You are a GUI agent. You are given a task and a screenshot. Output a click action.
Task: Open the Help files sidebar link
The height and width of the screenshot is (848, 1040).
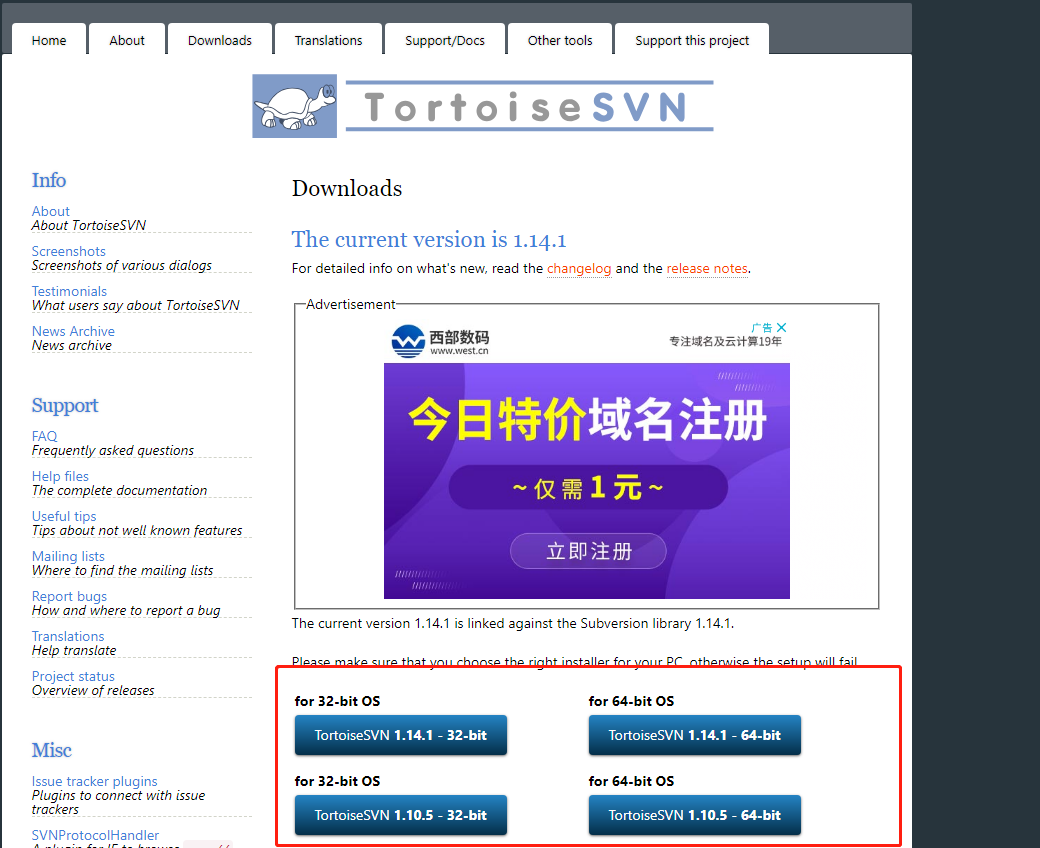tap(60, 476)
